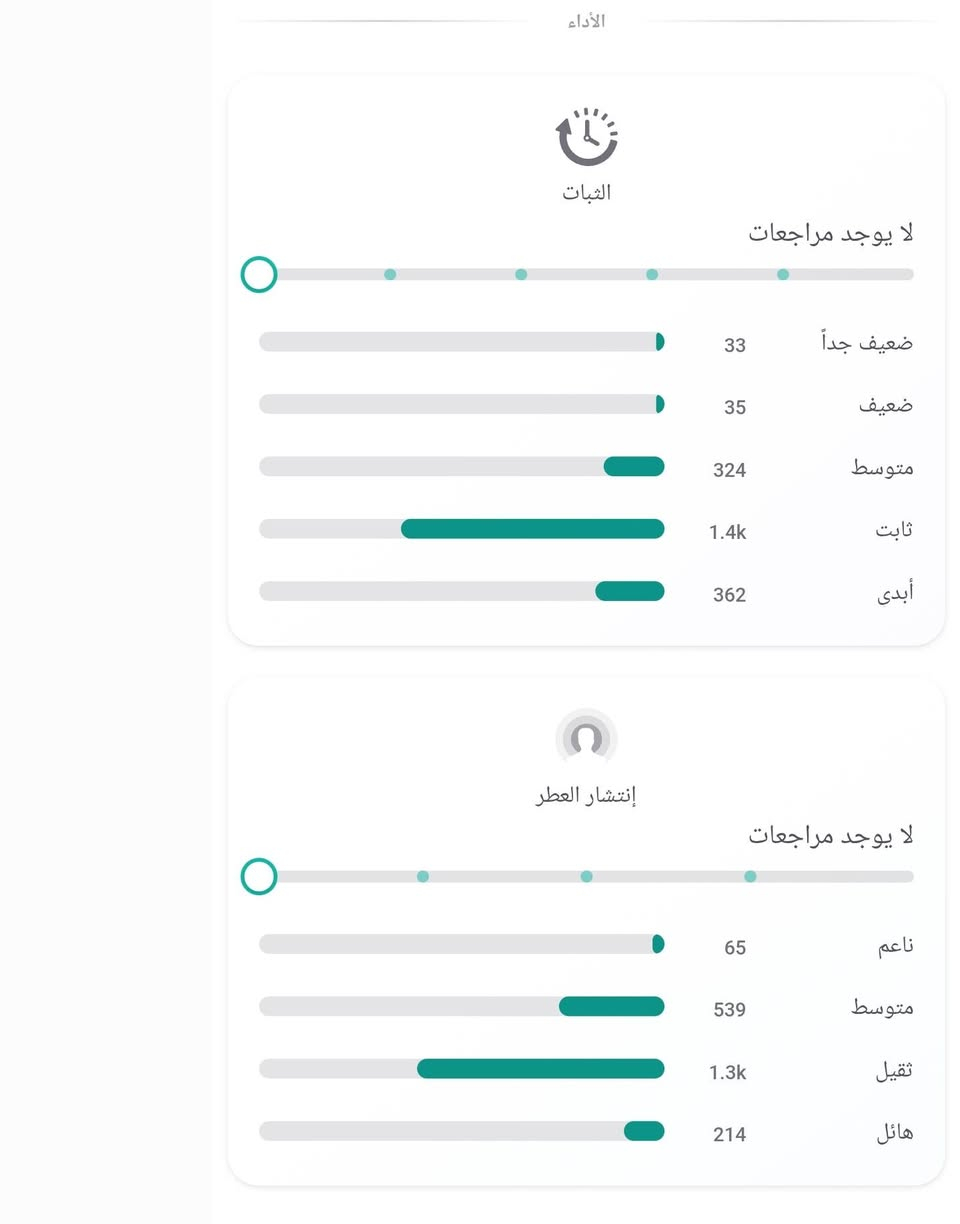Click the إنتشار العطر sillage section label
Viewport: 960px width, 1224px height.
click(x=586, y=795)
